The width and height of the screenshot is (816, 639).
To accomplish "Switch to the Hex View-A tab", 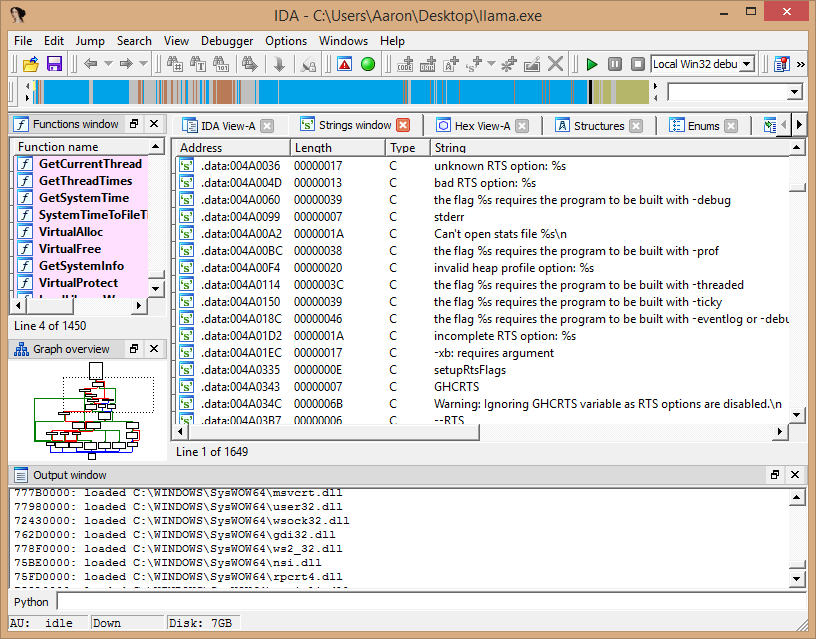I will point(482,126).
